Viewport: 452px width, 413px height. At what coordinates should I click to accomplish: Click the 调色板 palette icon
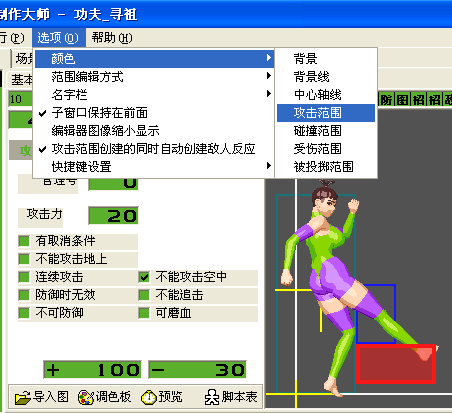point(86,397)
